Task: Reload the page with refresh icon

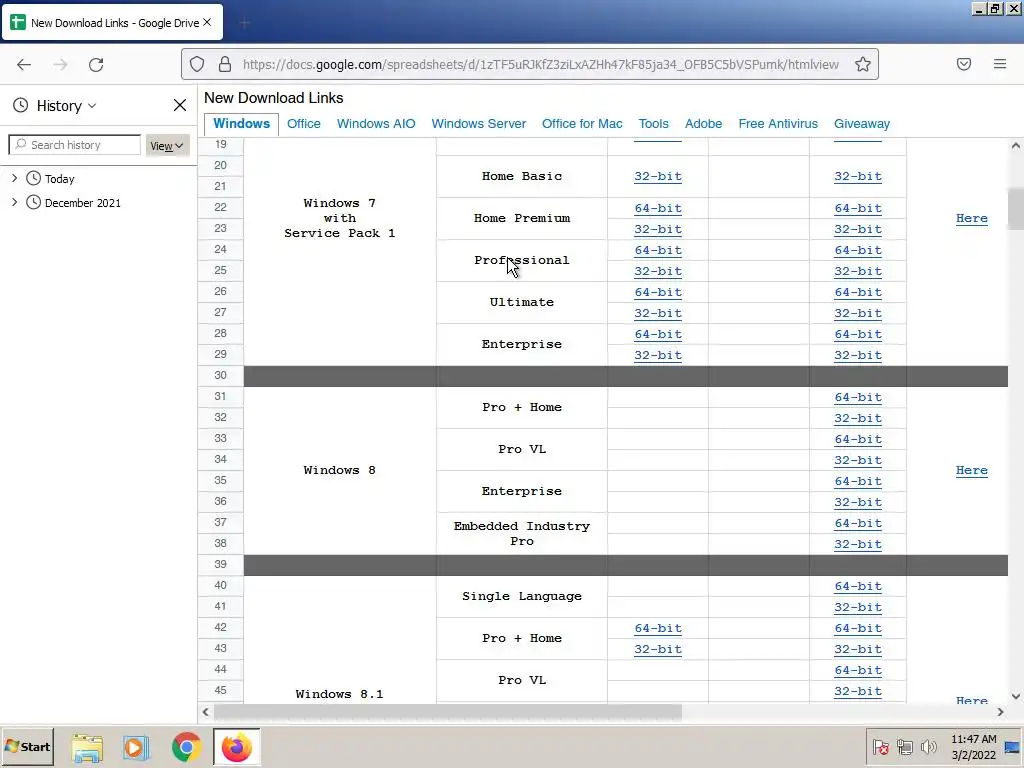Action: 96,64
